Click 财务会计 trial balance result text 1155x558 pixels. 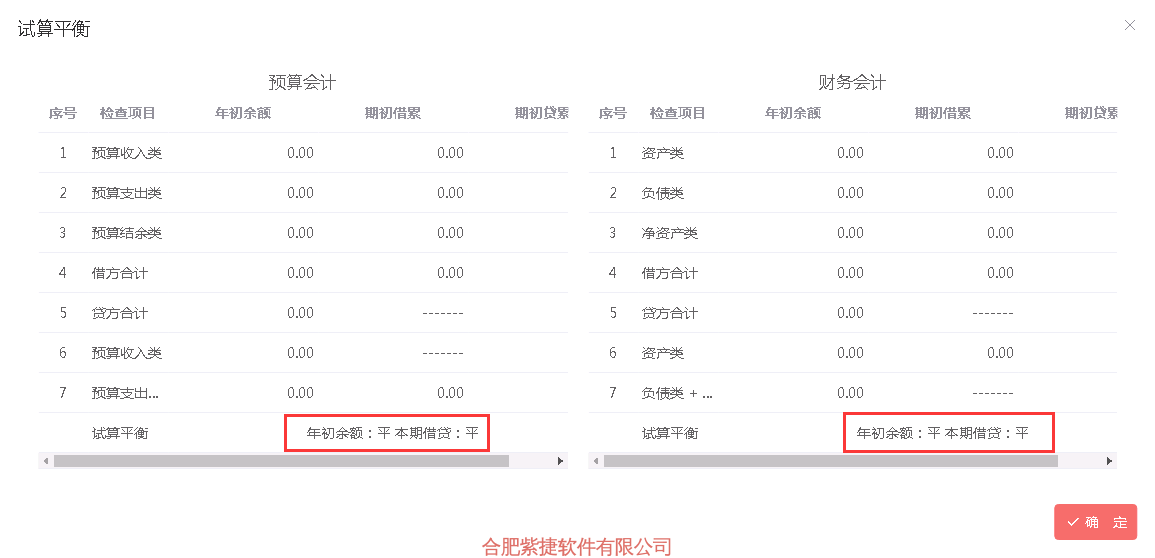(942, 433)
